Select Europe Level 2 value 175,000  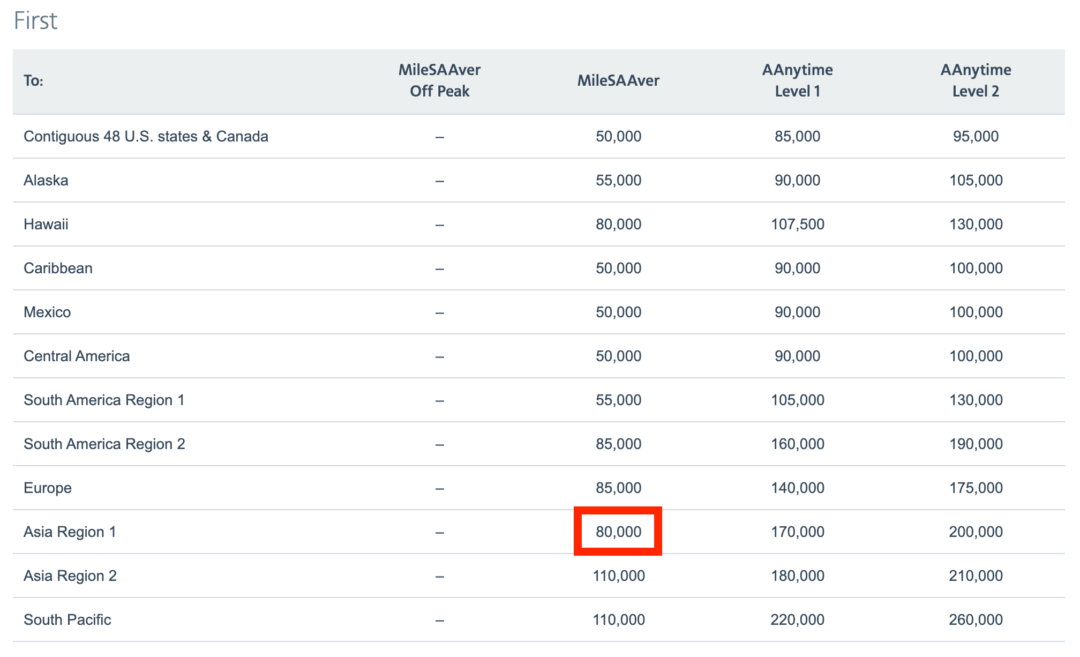pos(975,488)
